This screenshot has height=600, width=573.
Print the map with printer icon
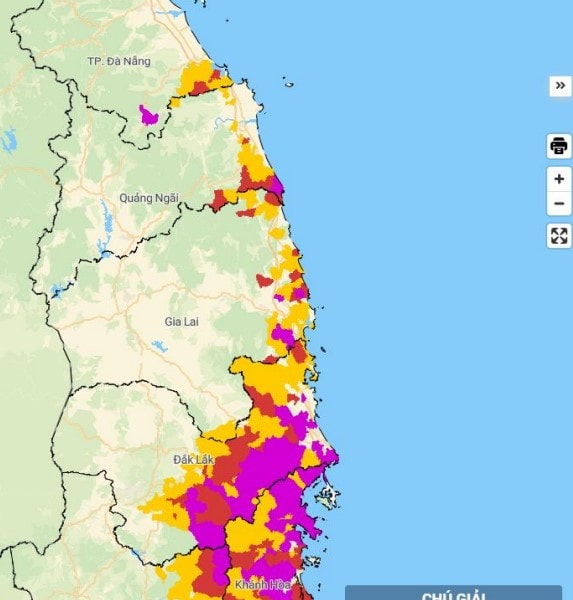(x=559, y=146)
